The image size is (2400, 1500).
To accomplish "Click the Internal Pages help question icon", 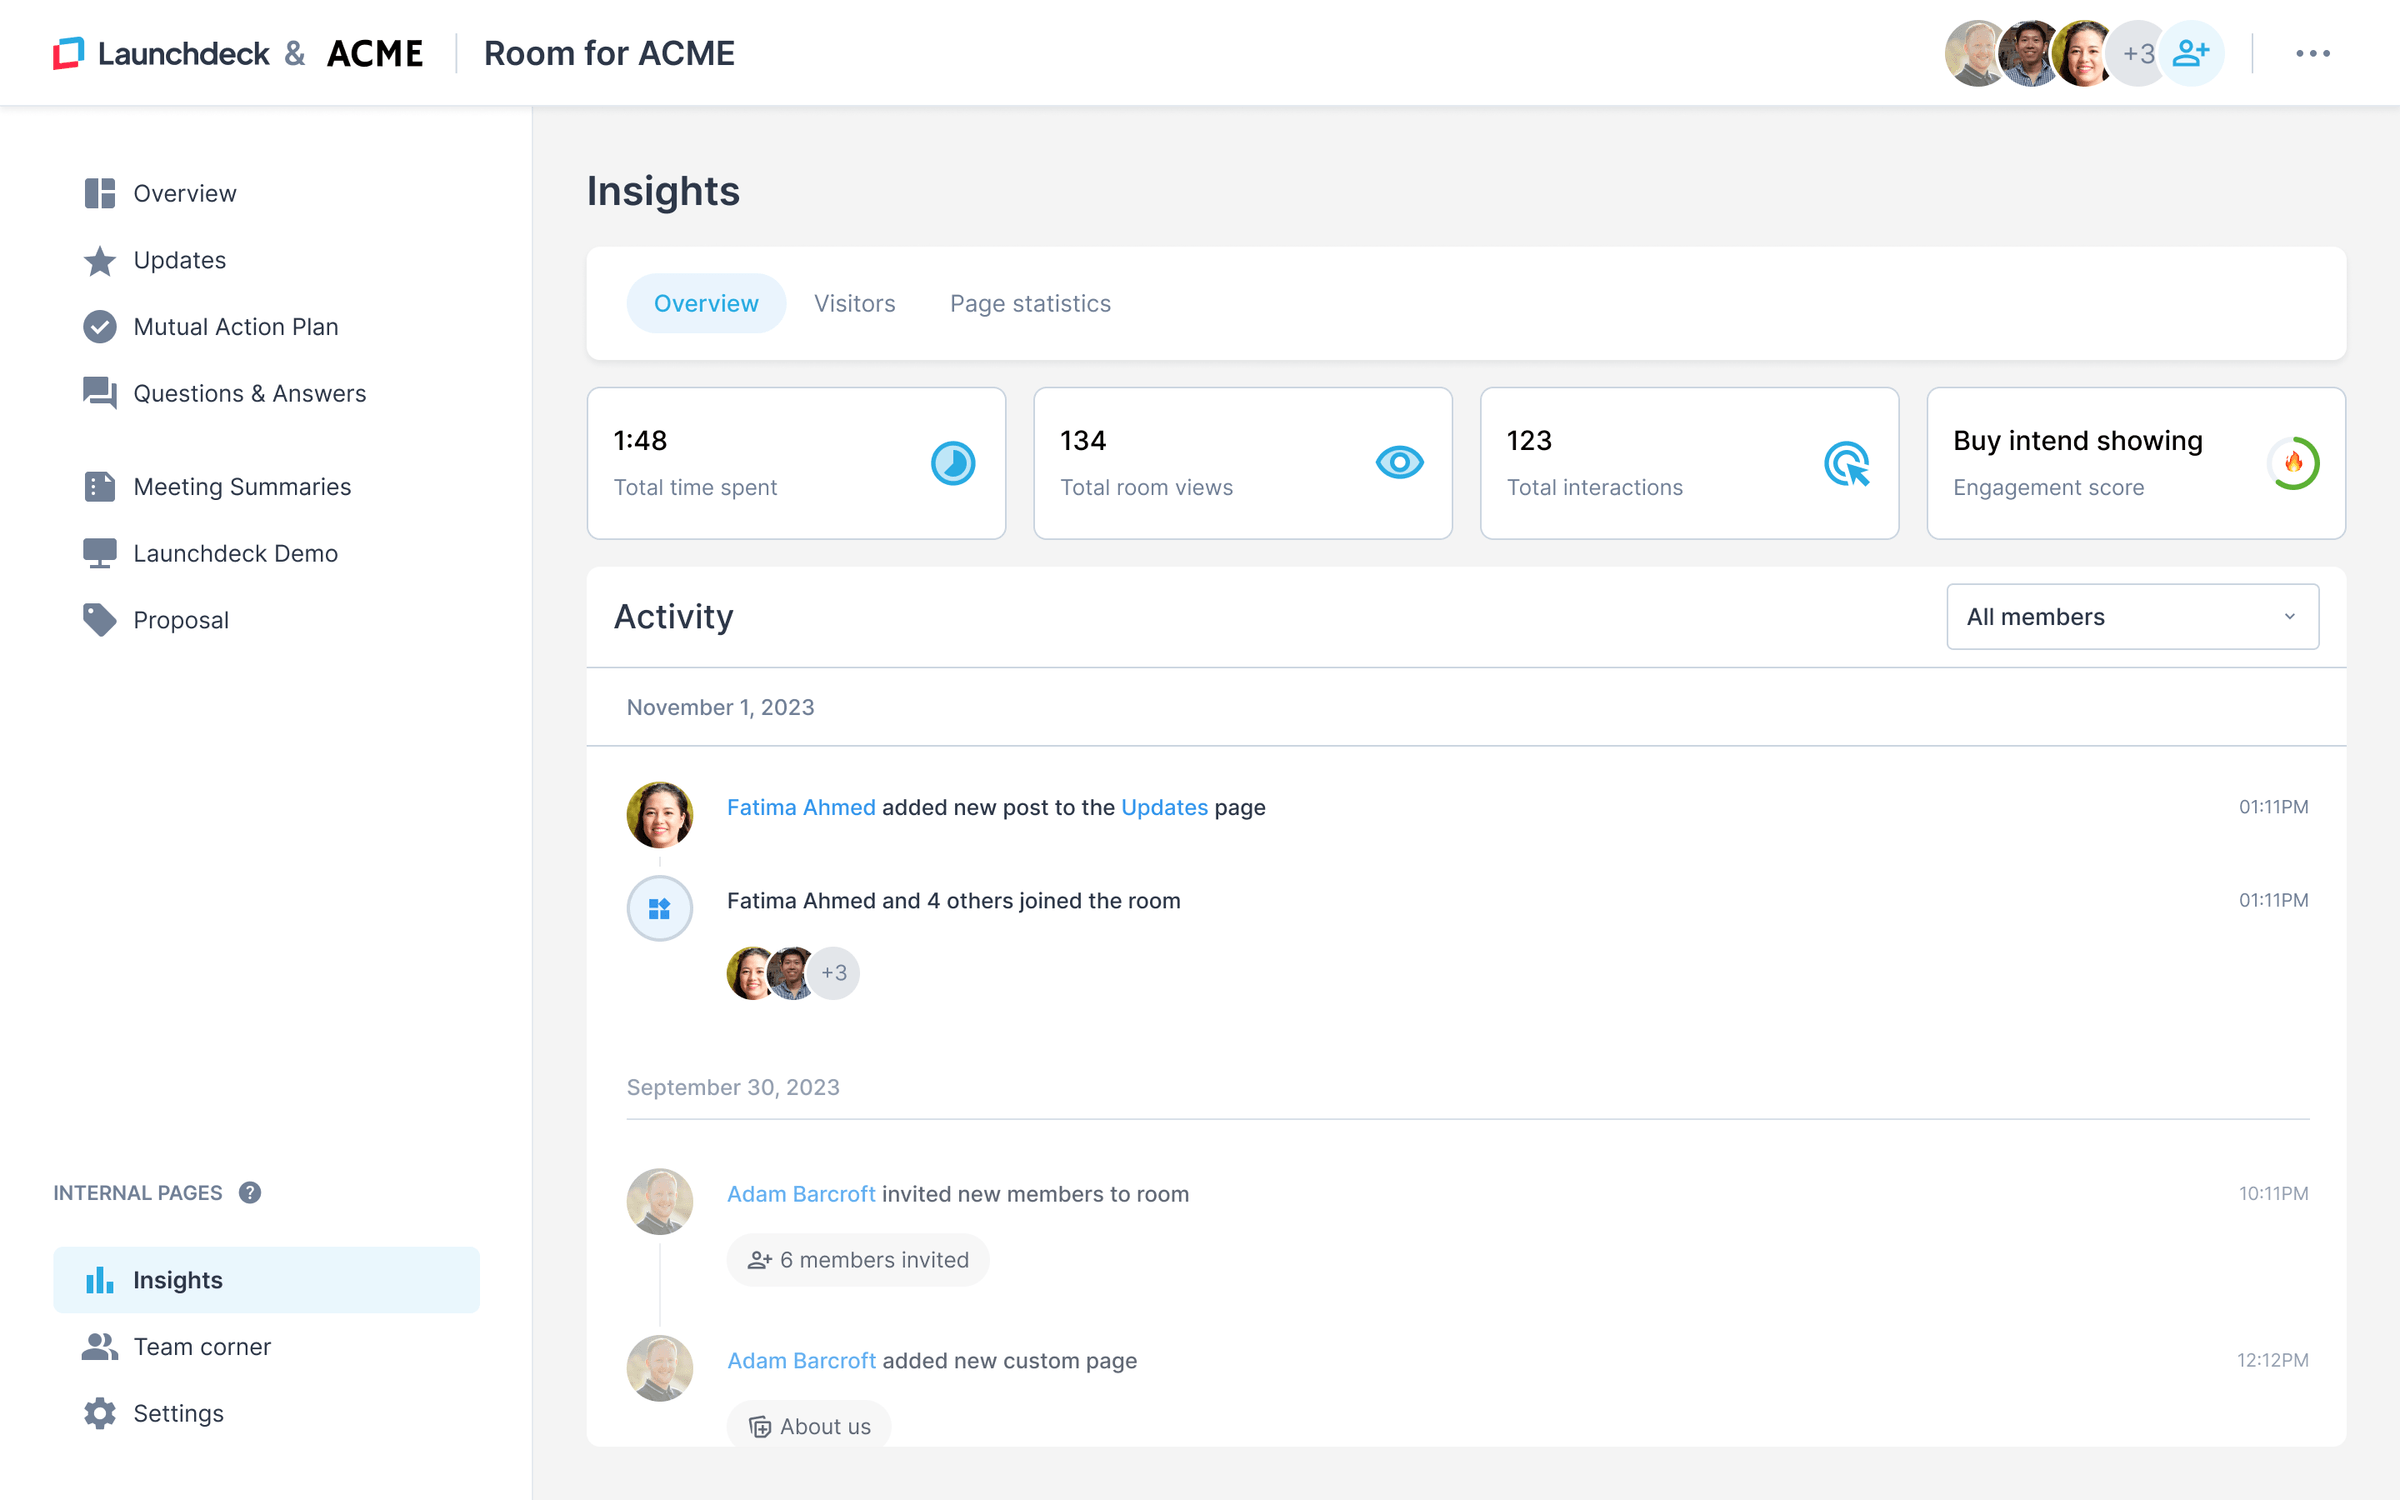I will (x=250, y=1192).
